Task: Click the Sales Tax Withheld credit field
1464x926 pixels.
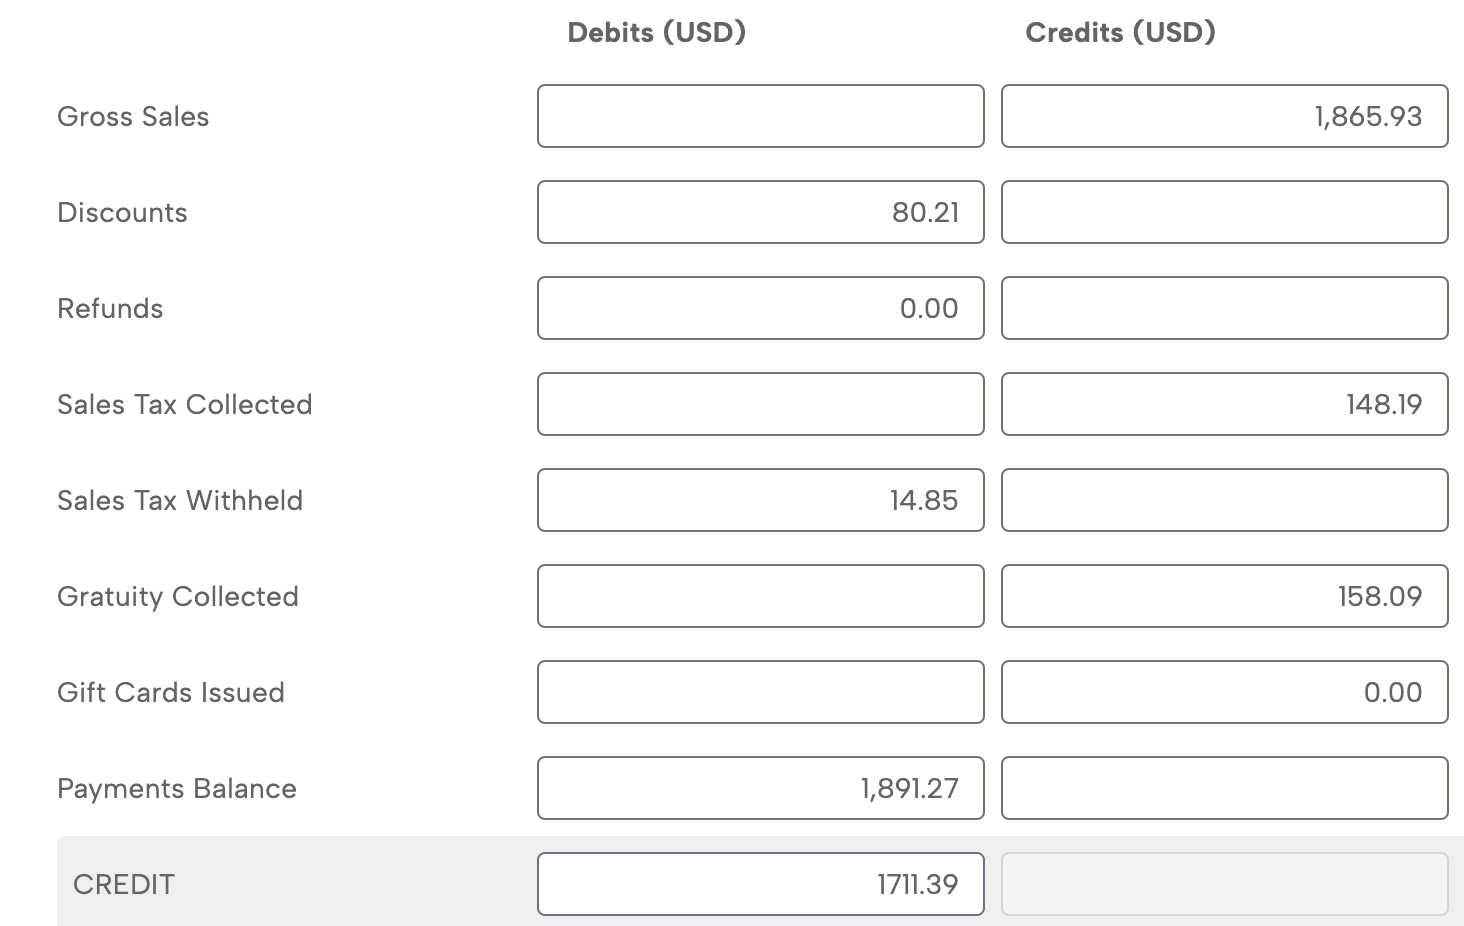Action: point(1224,500)
